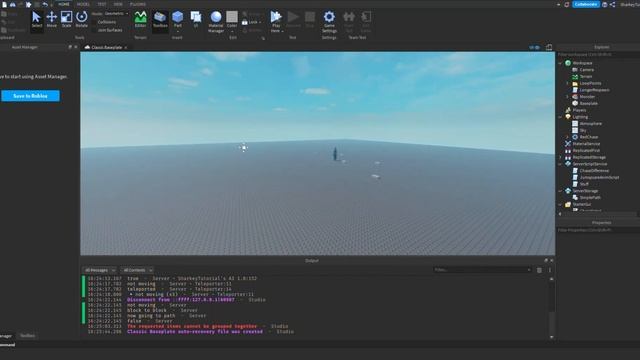Screen dimensions: 640x360
Task: Click the Team Test start icon
Action: pos(349,21)
